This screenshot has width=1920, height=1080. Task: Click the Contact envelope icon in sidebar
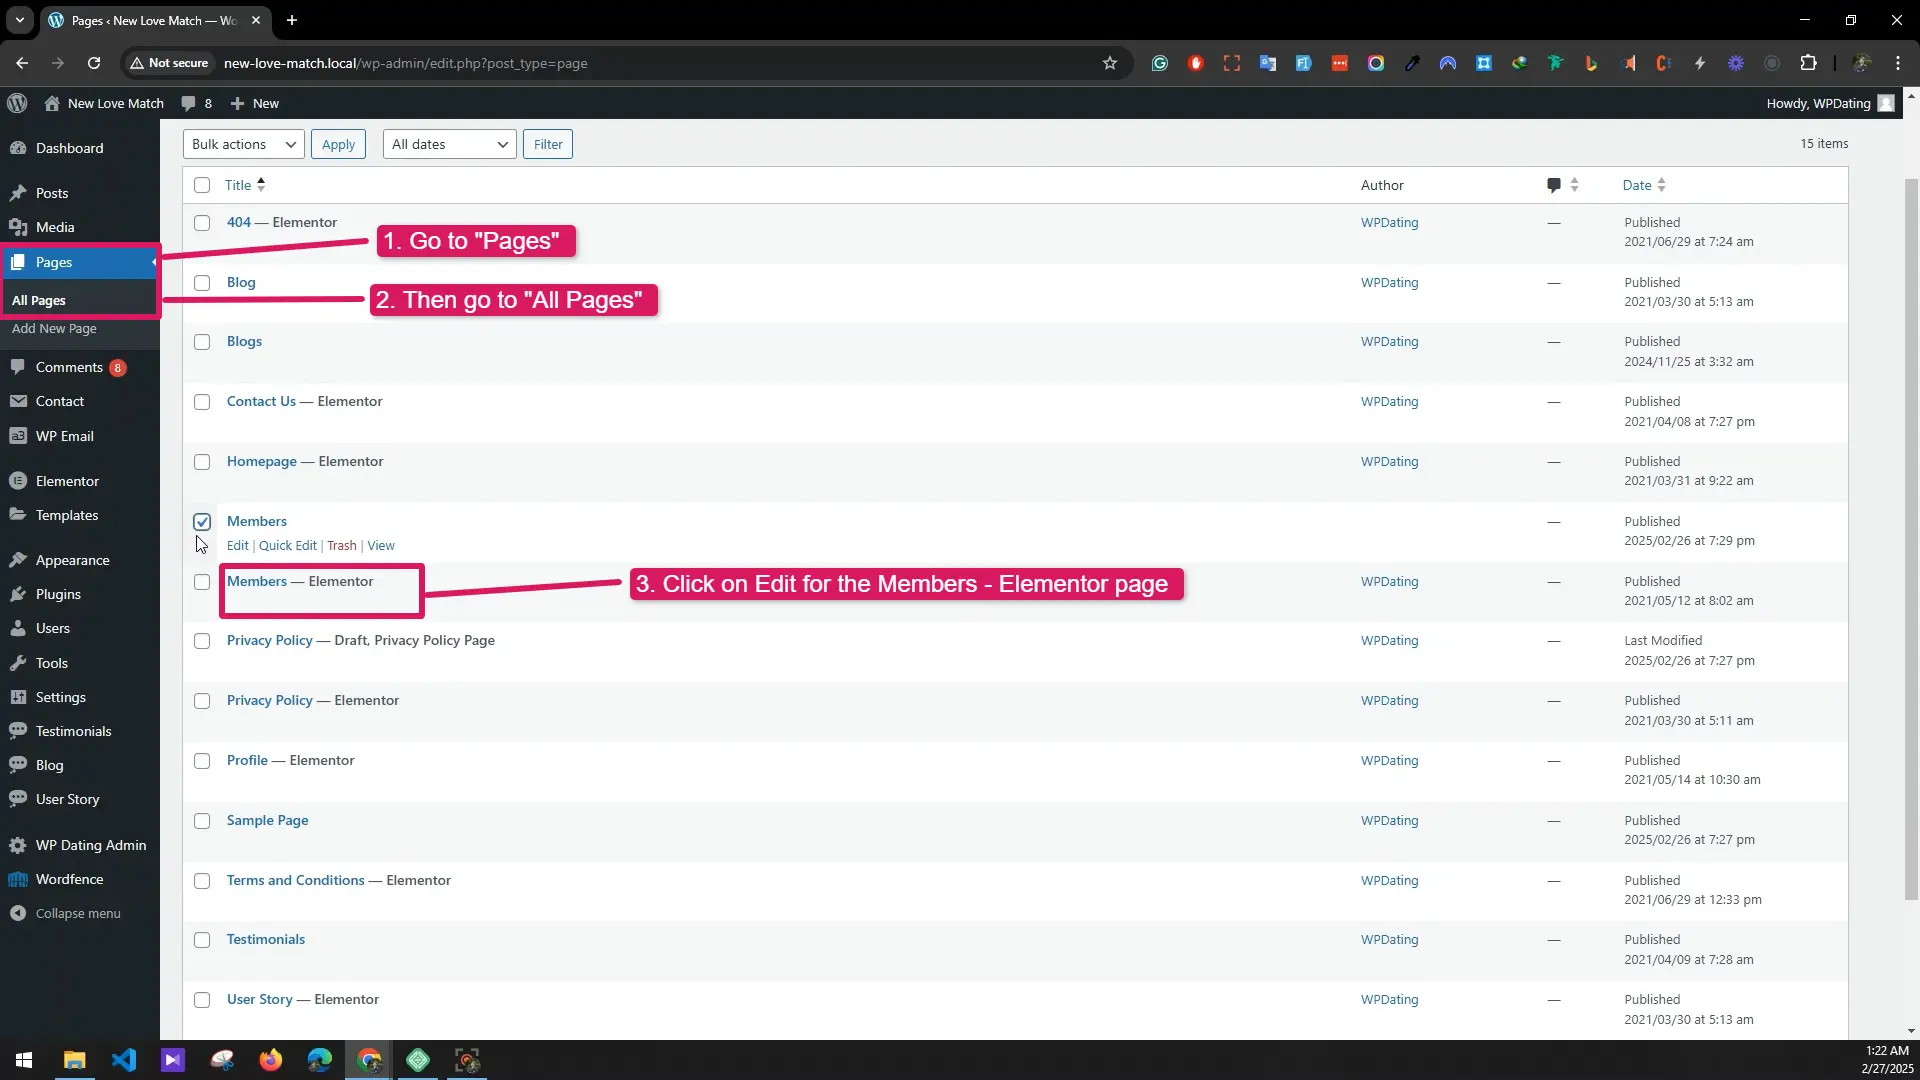click(x=18, y=401)
